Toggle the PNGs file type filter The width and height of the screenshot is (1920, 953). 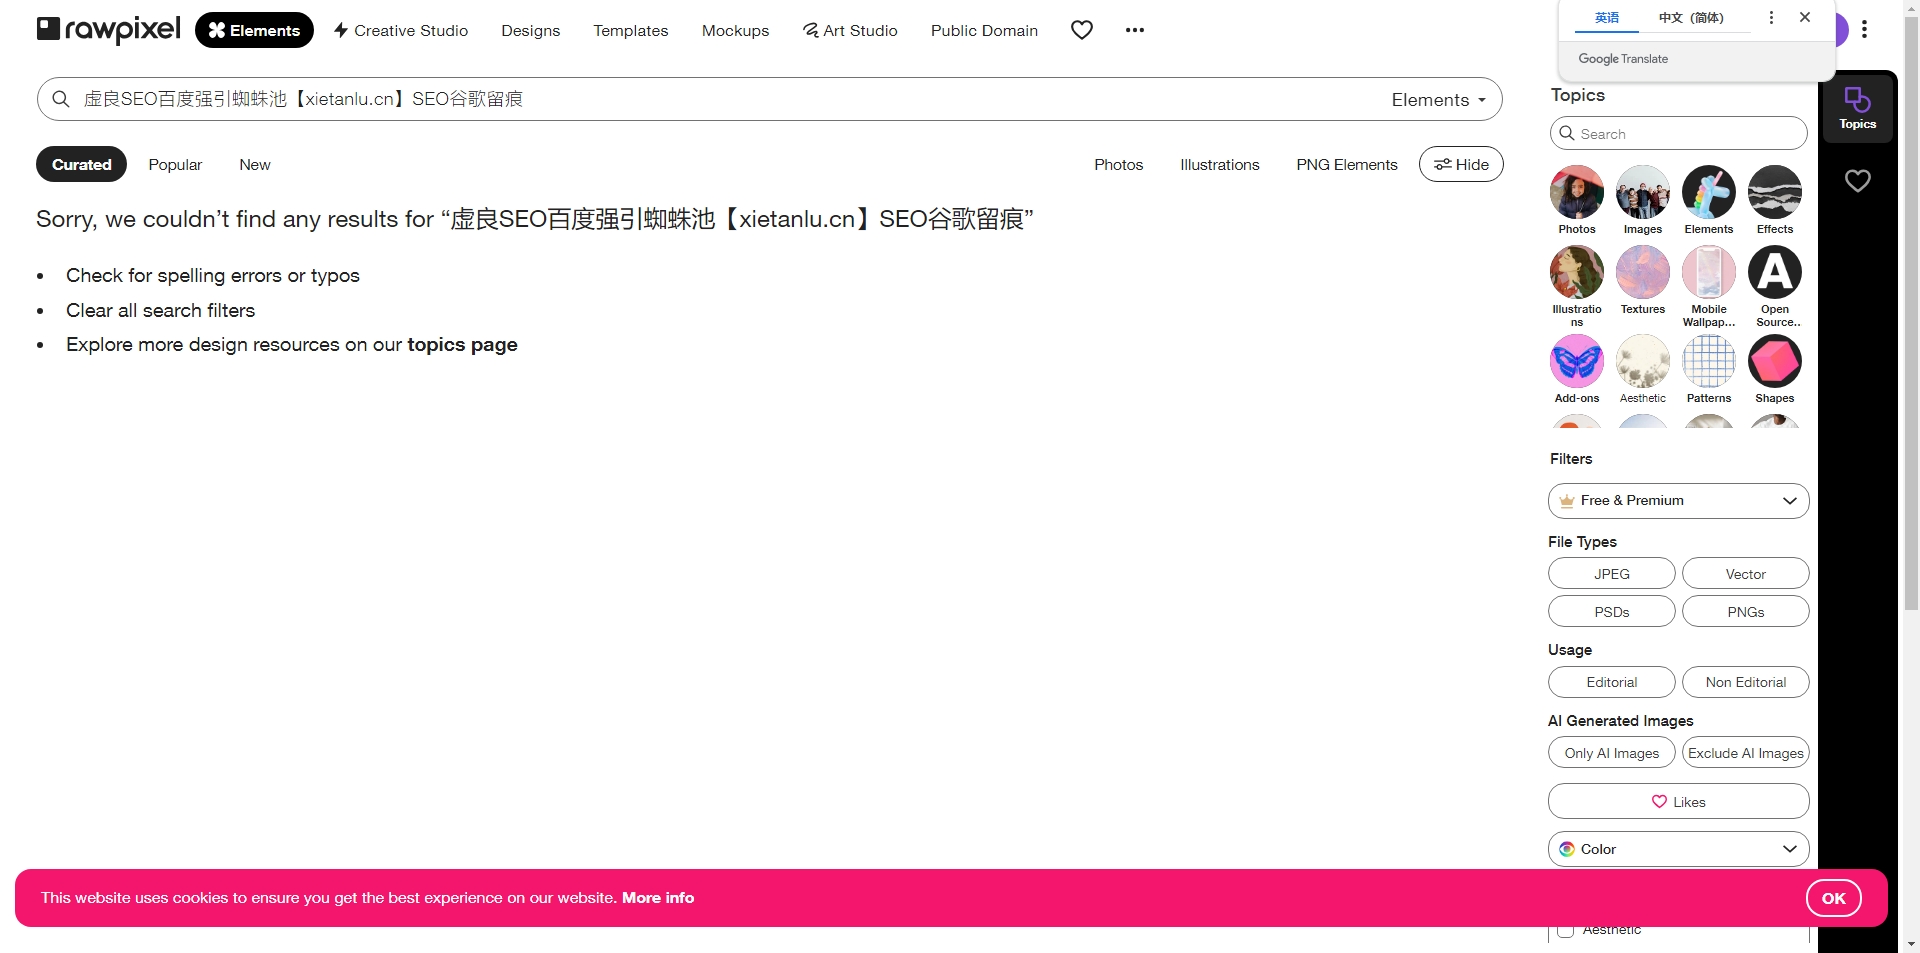click(x=1745, y=611)
